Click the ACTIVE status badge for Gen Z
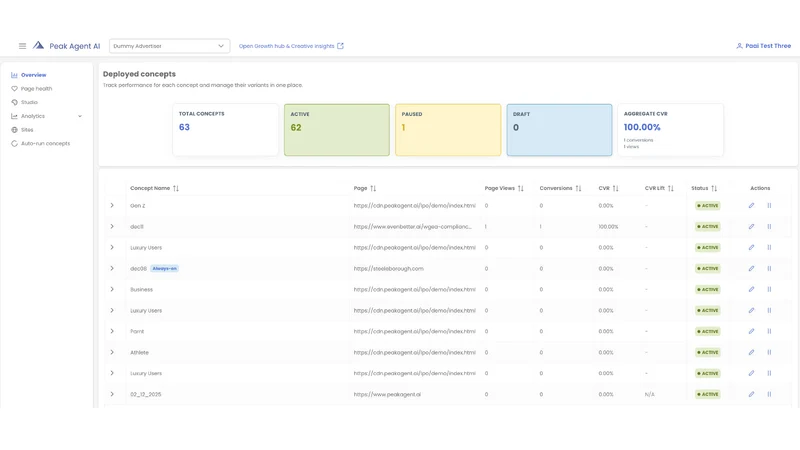Viewport: 800px width, 450px height. coord(708,206)
